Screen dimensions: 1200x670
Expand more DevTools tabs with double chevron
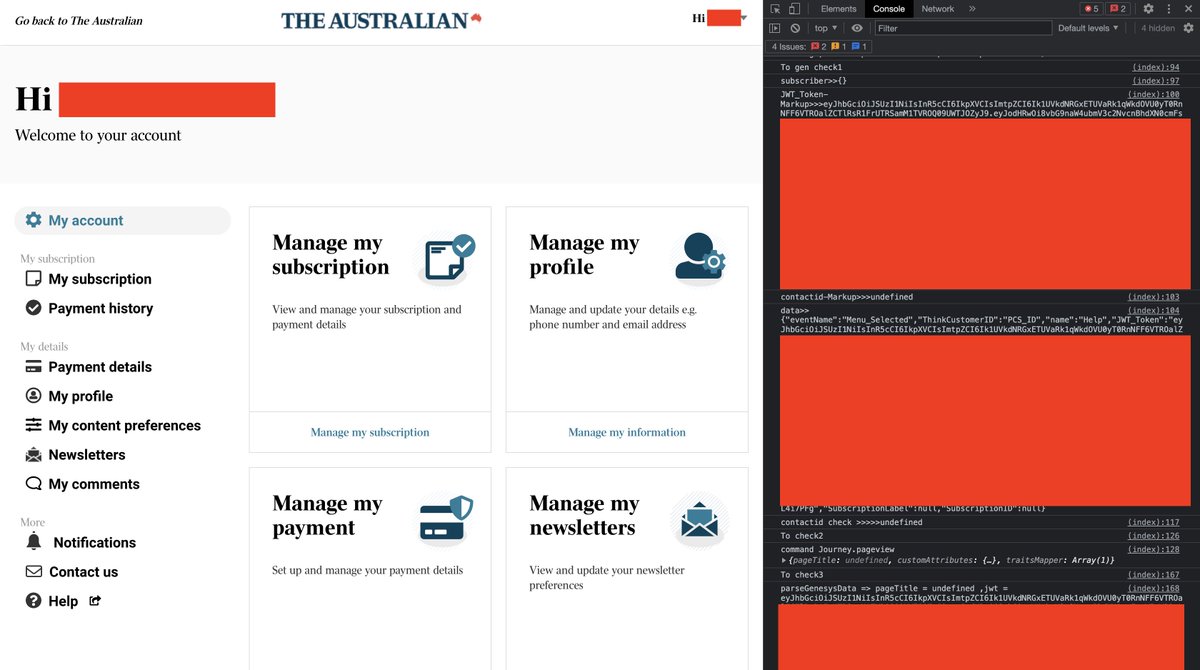click(972, 9)
